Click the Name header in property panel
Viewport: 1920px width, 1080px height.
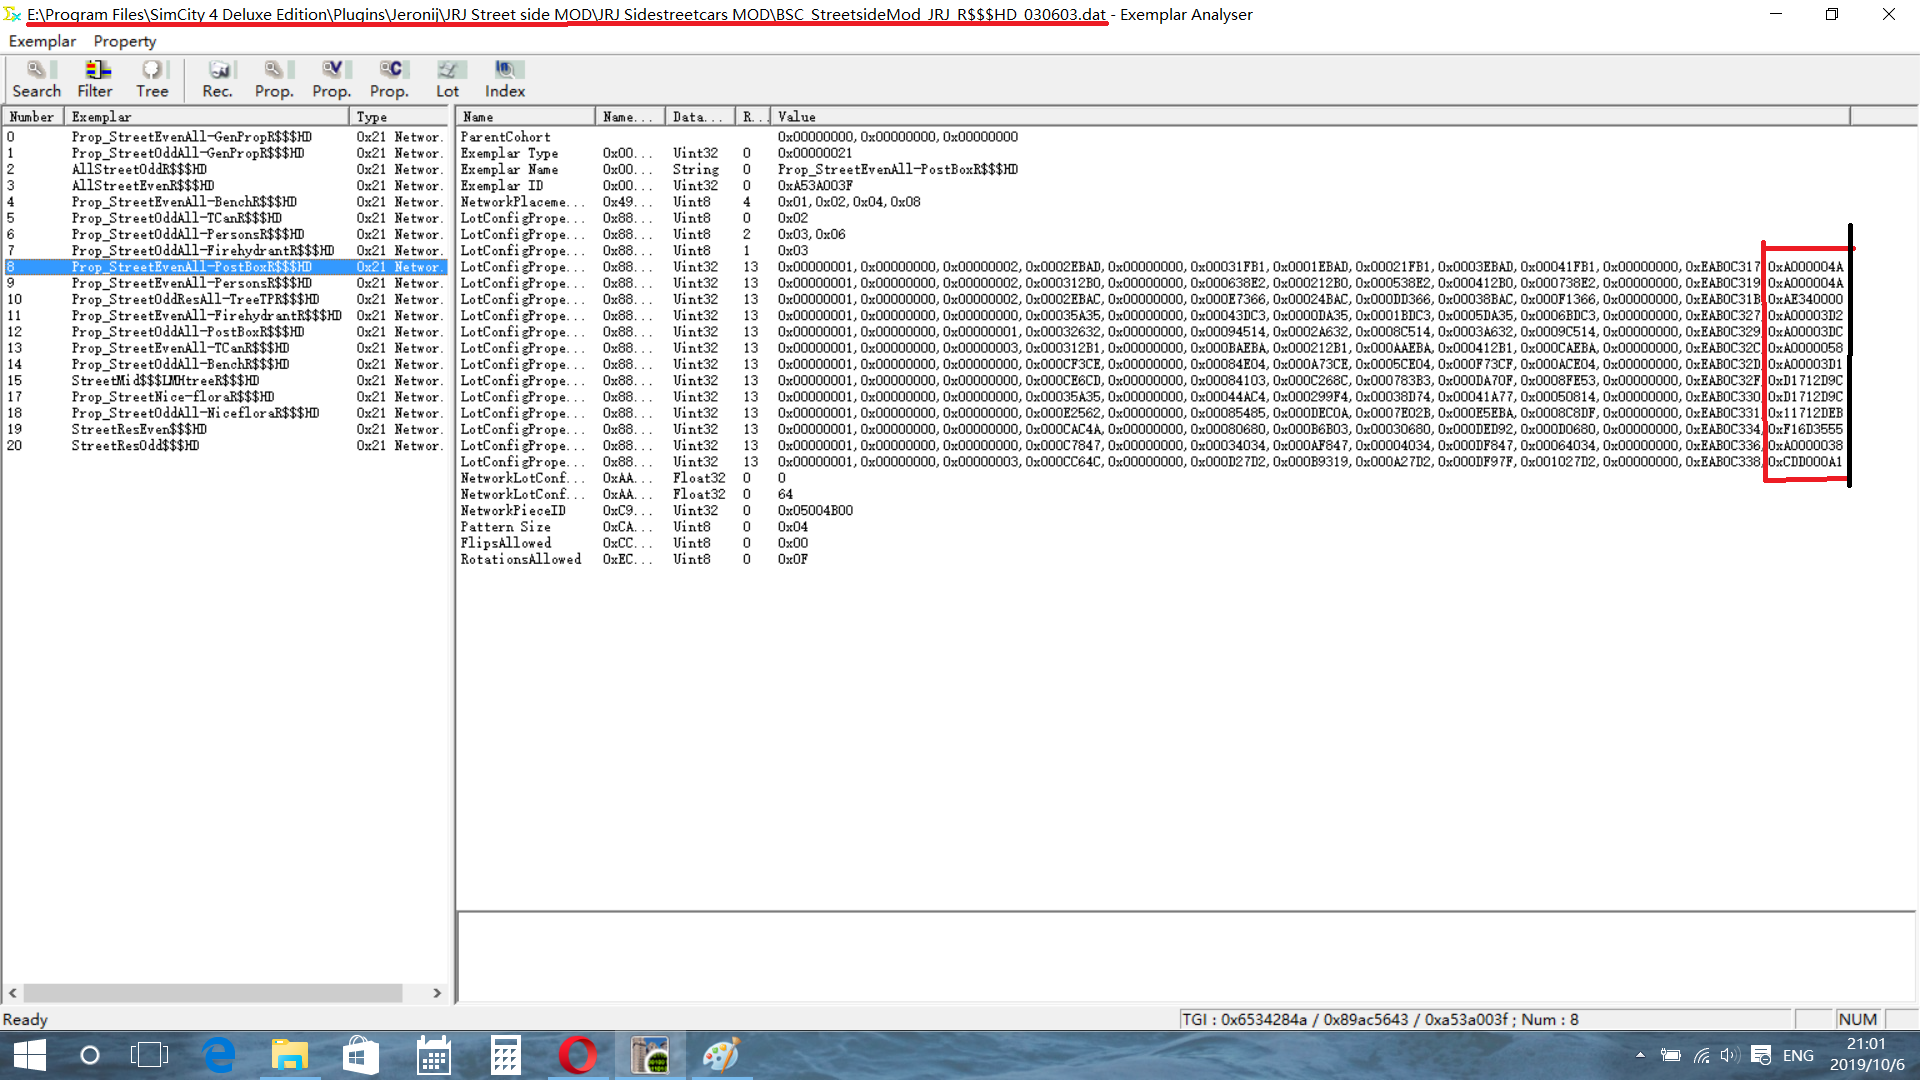point(526,117)
